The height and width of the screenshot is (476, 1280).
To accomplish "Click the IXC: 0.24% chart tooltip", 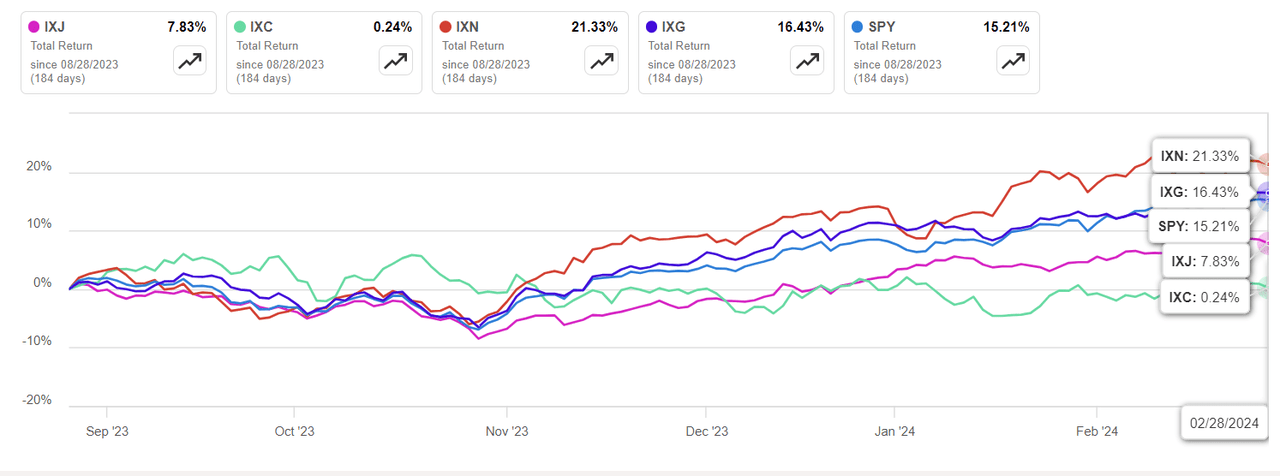I will (1204, 296).
